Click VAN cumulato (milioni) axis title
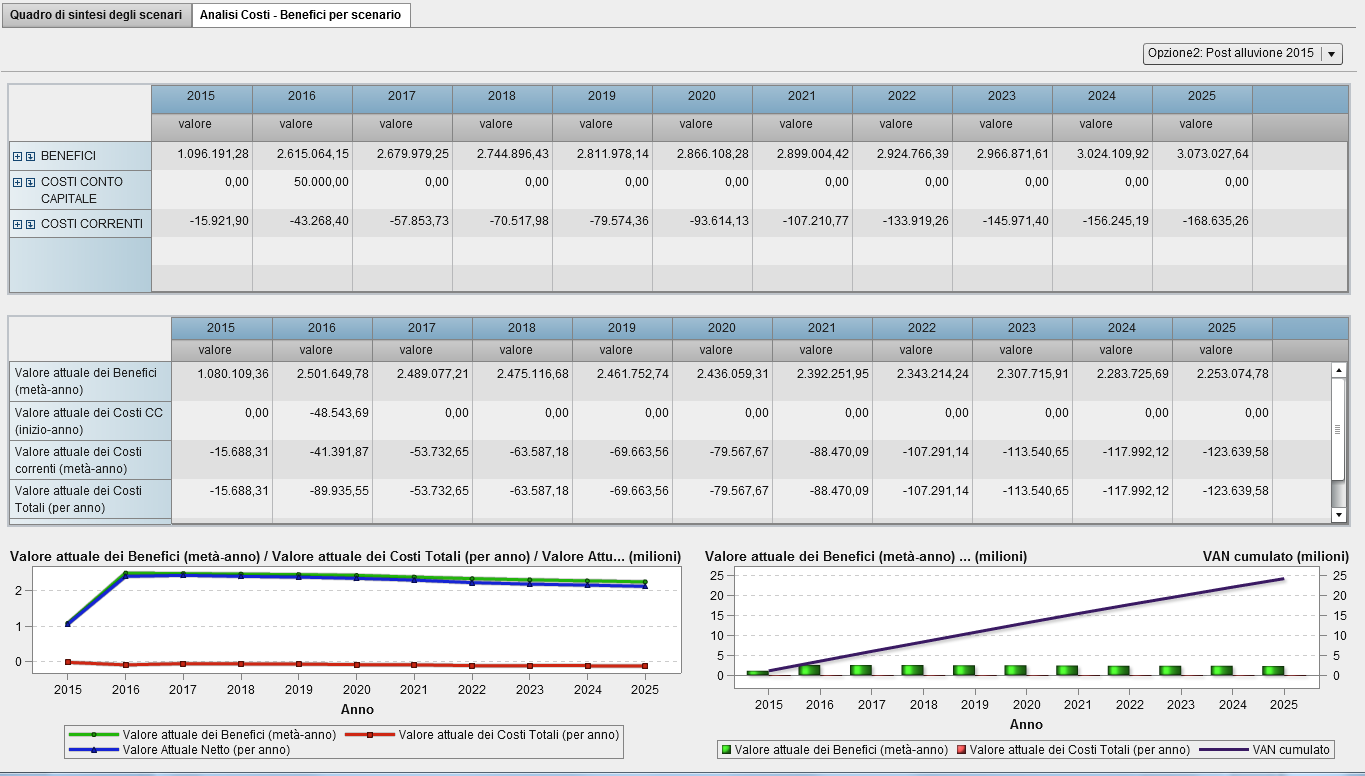 1276,557
